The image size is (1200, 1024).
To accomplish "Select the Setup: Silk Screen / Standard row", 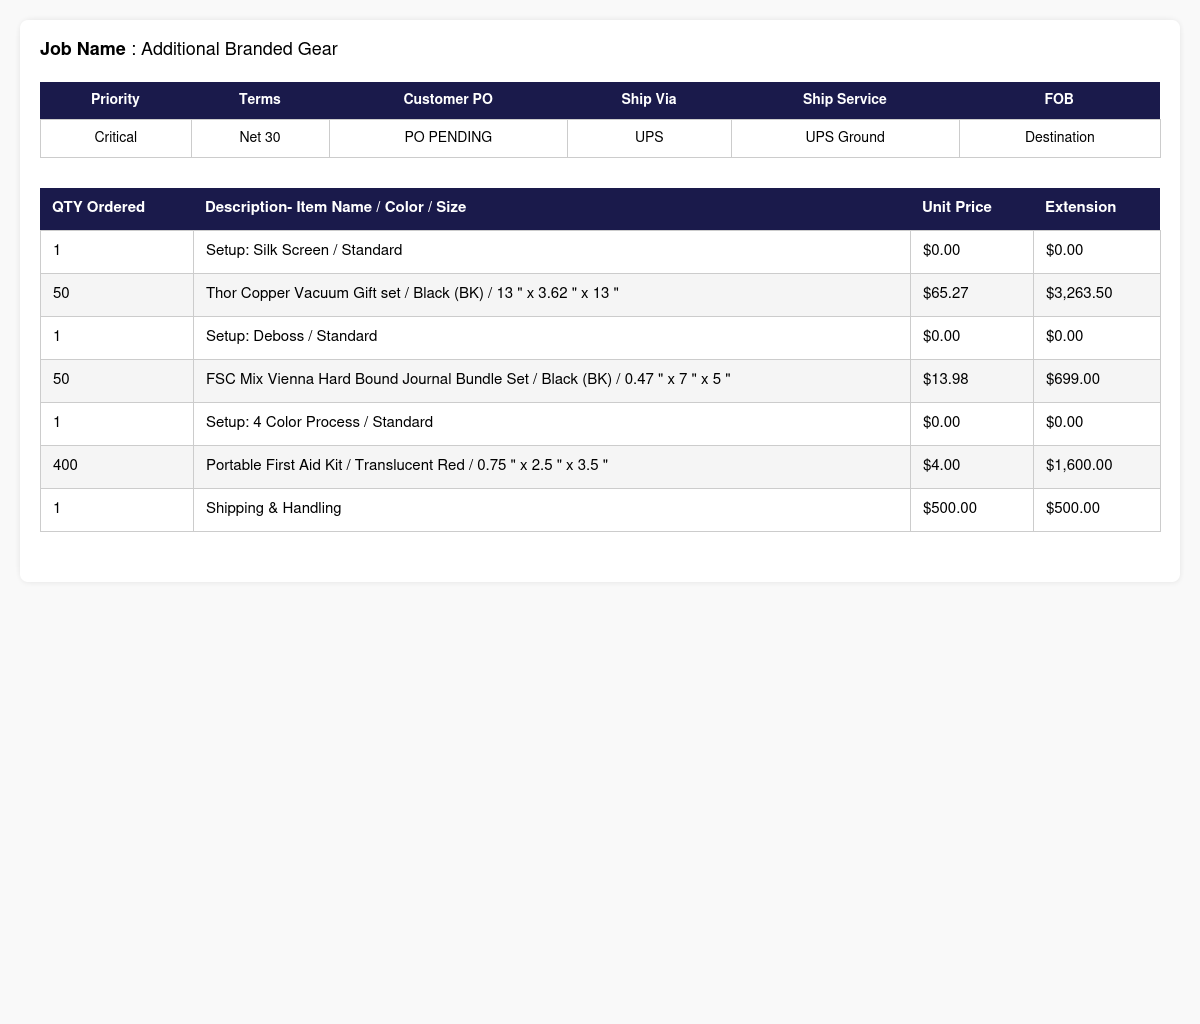I will pyautogui.click(x=600, y=251).
